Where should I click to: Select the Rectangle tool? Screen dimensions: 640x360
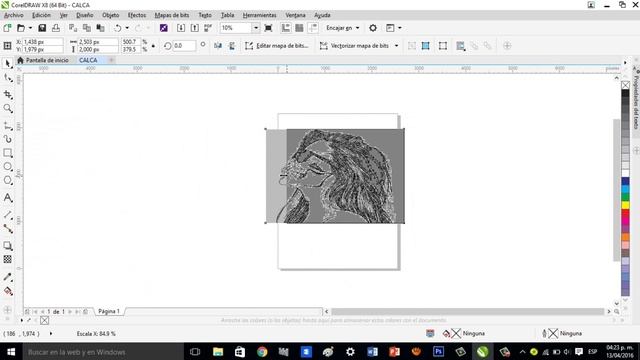click(x=8, y=153)
